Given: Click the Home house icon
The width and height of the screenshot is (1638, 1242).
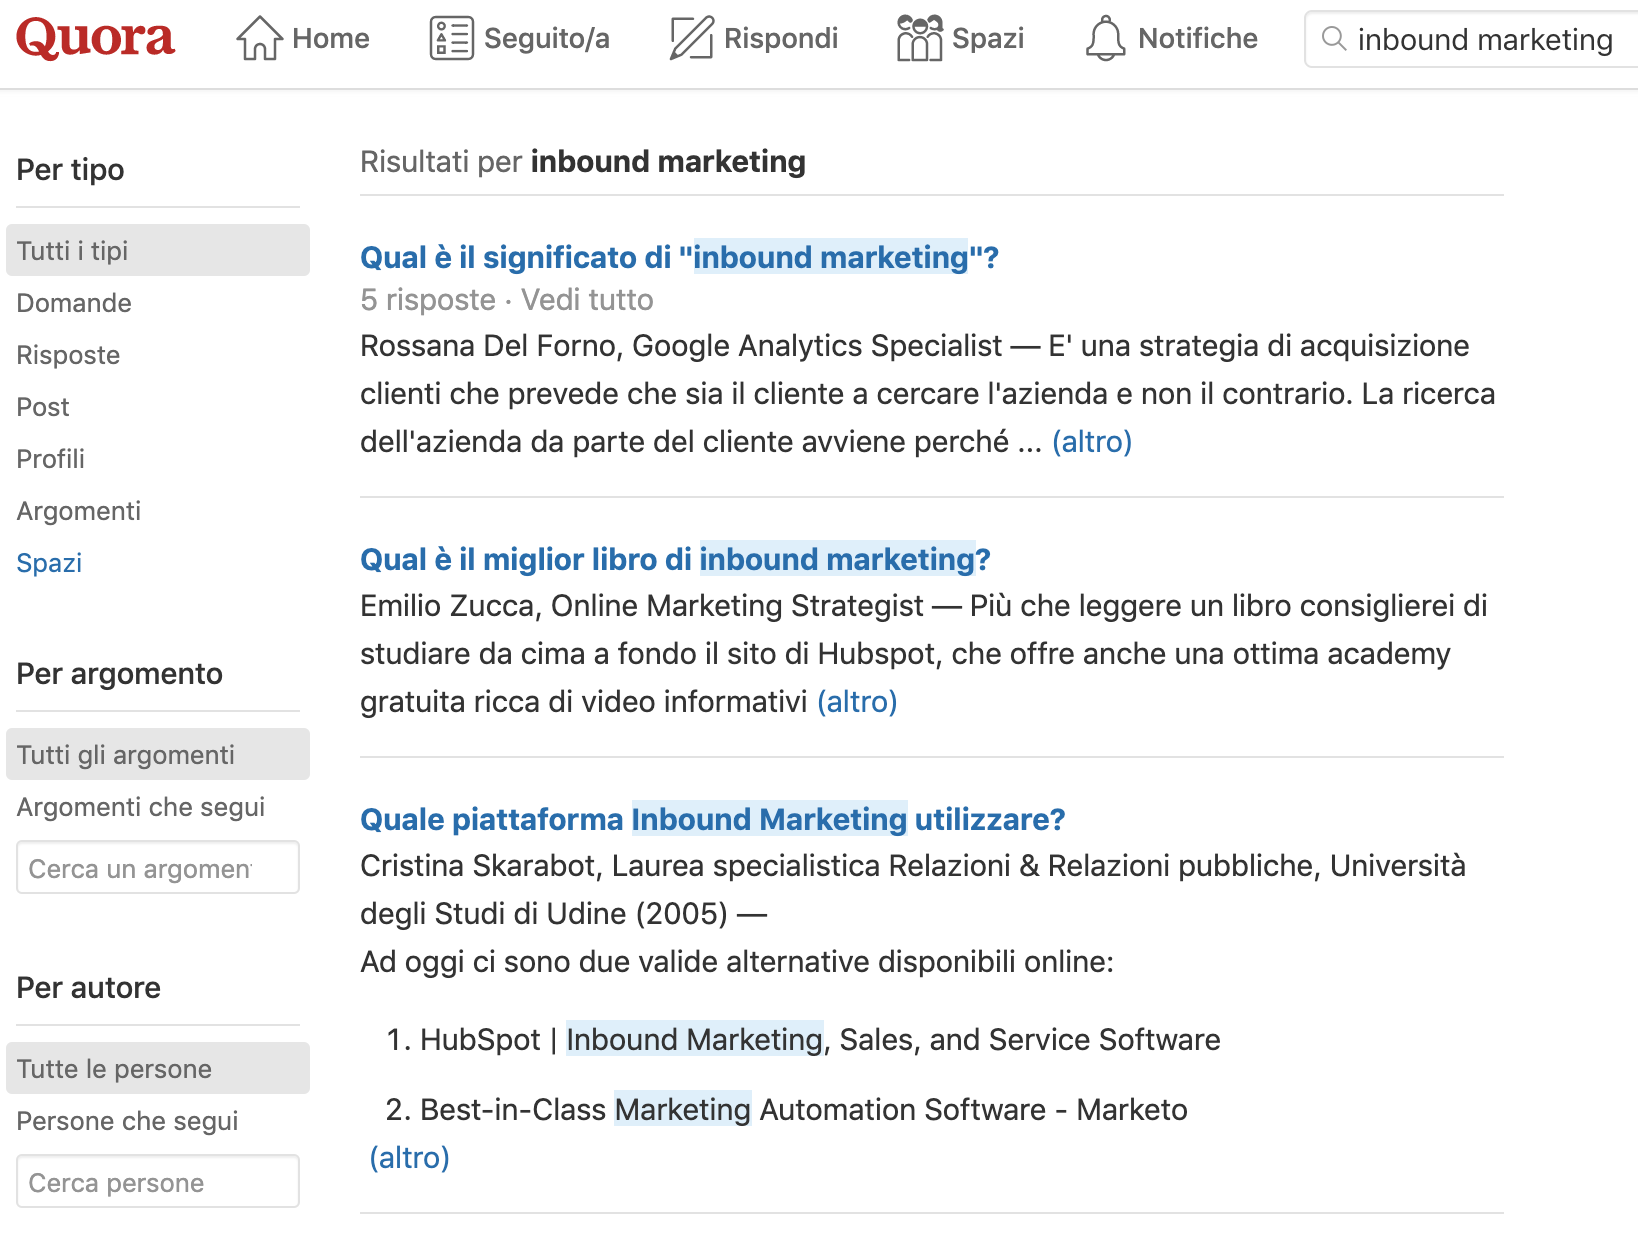Looking at the screenshot, I should [x=259, y=38].
